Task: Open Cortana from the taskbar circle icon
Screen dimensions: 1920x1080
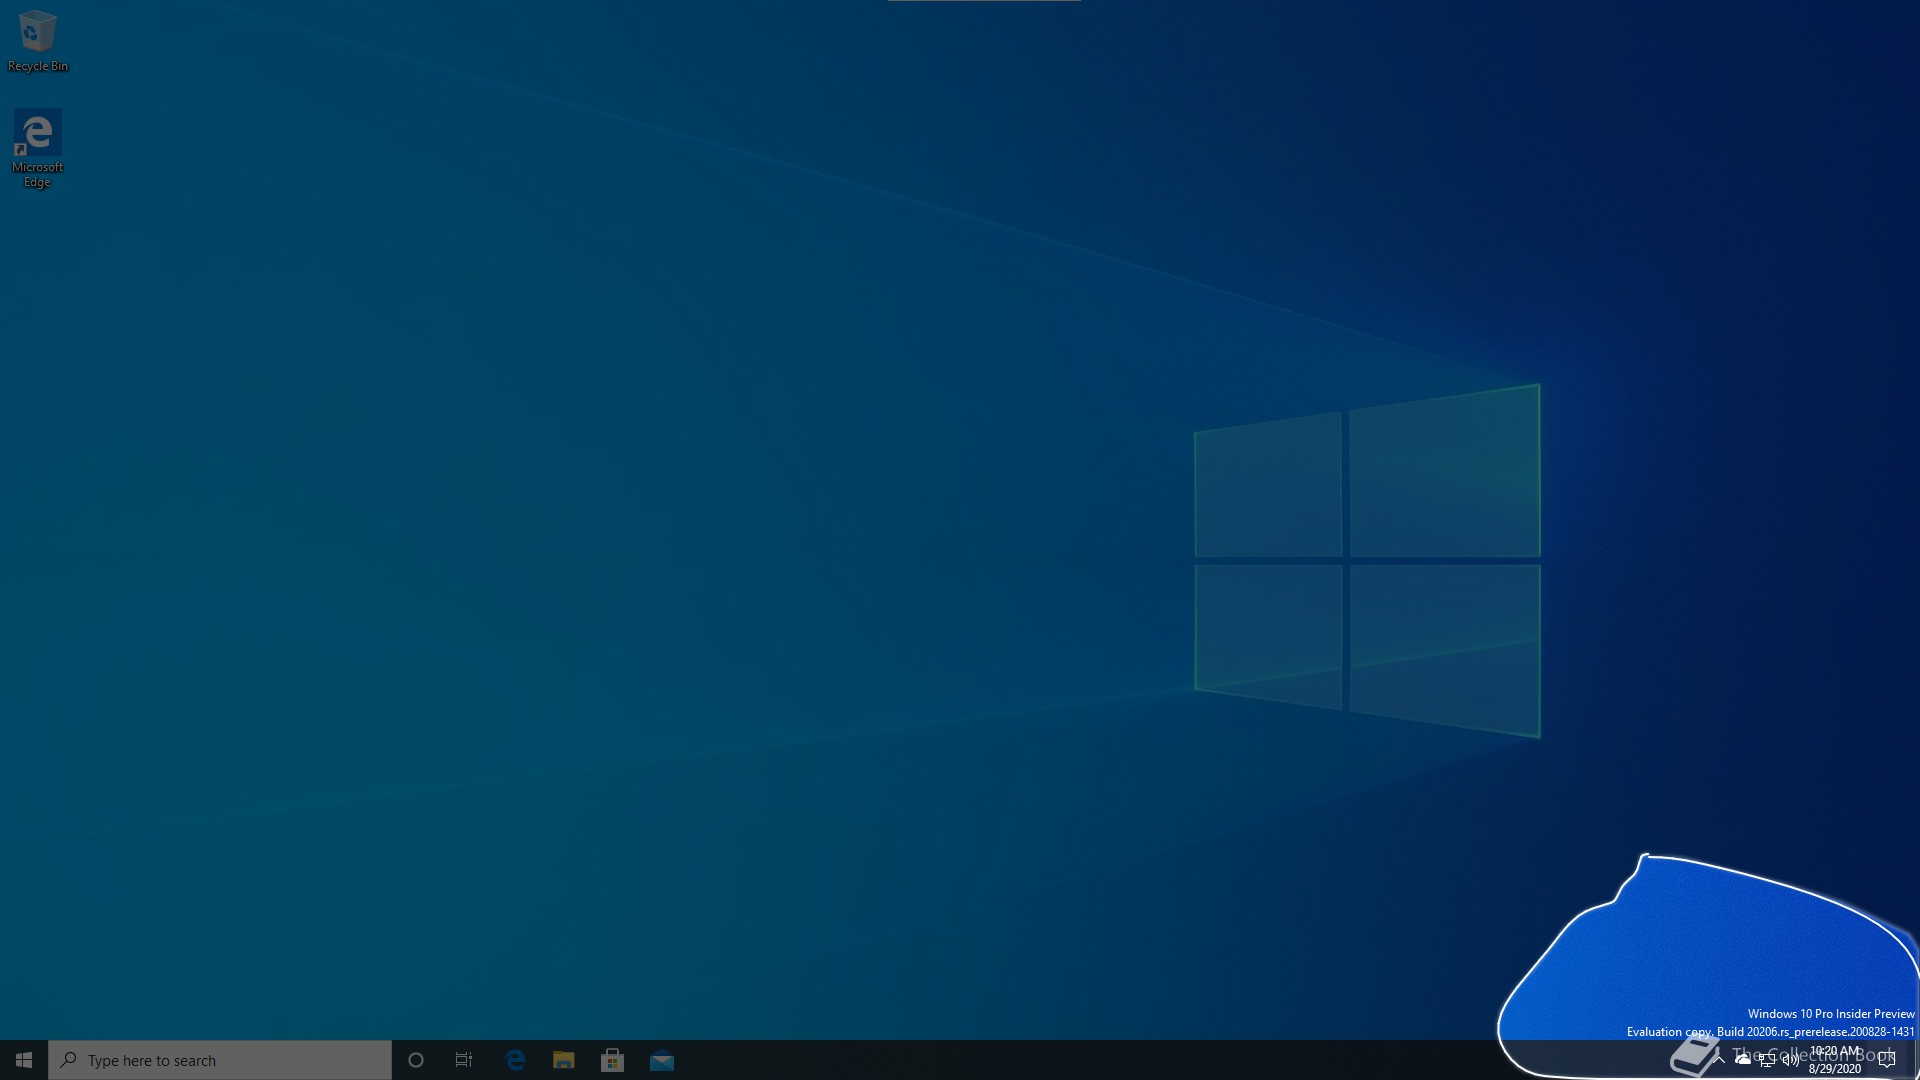Action: [x=416, y=1060]
